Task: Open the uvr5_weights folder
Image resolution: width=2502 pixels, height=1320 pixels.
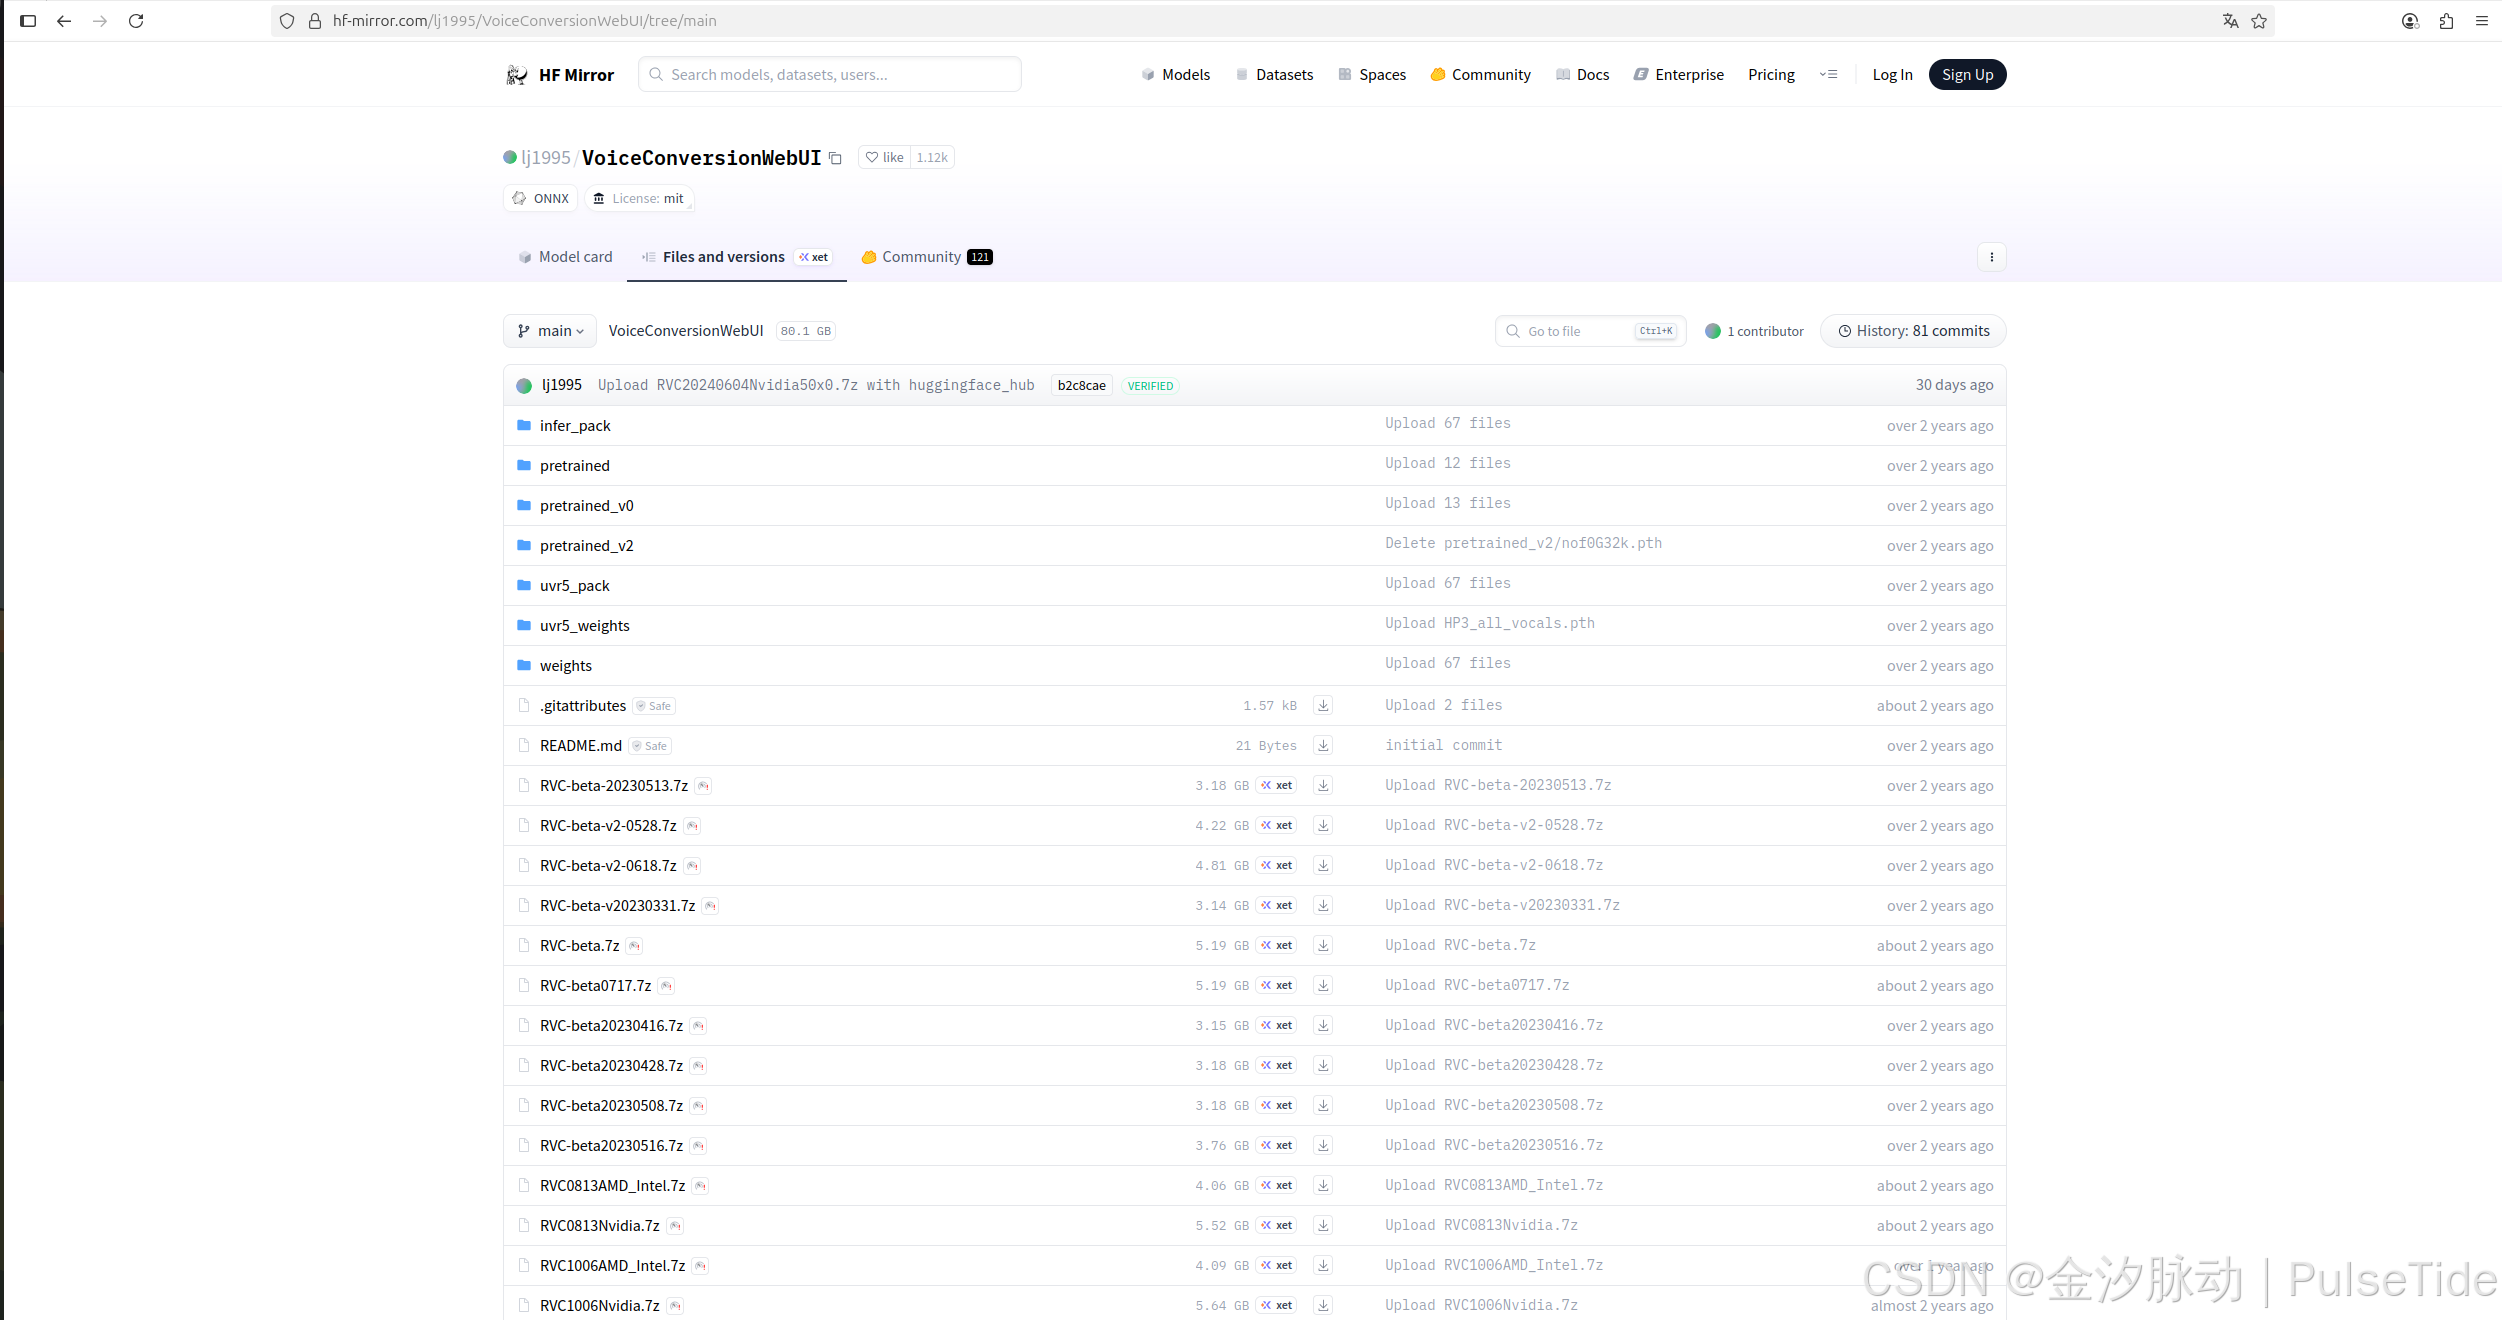Action: pos(585,626)
